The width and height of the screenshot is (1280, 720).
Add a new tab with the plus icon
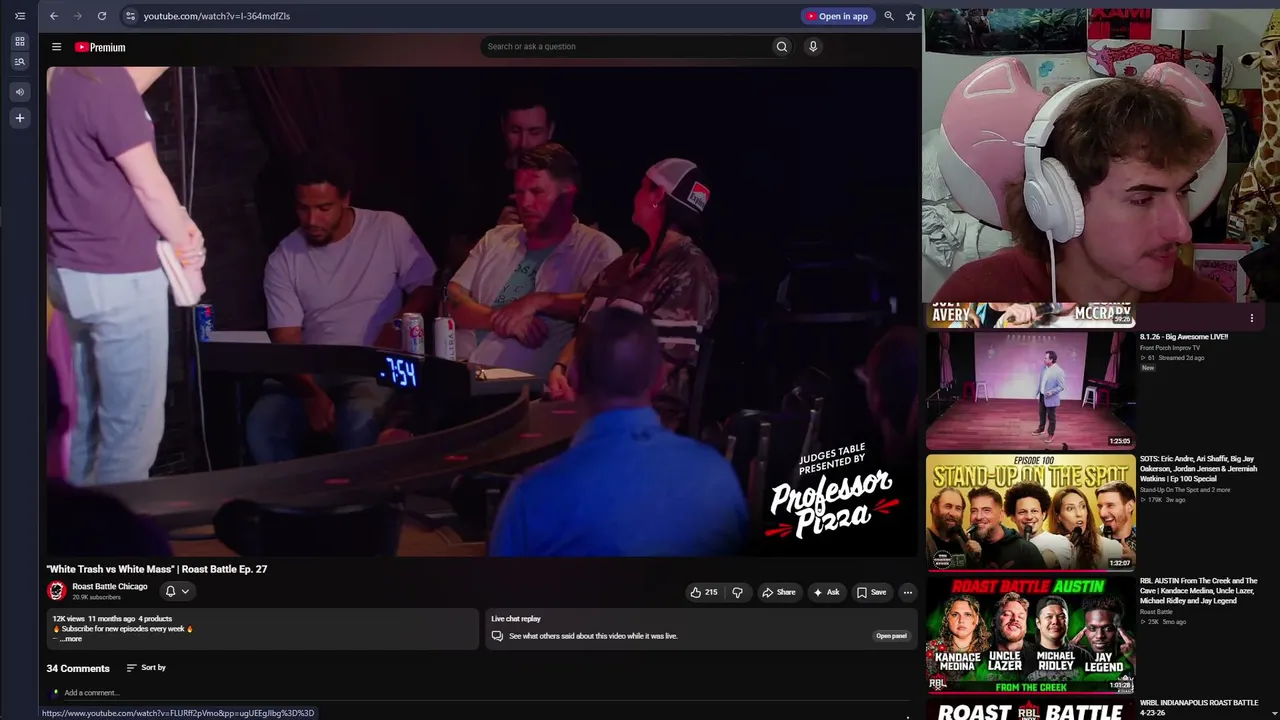(x=19, y=118)
